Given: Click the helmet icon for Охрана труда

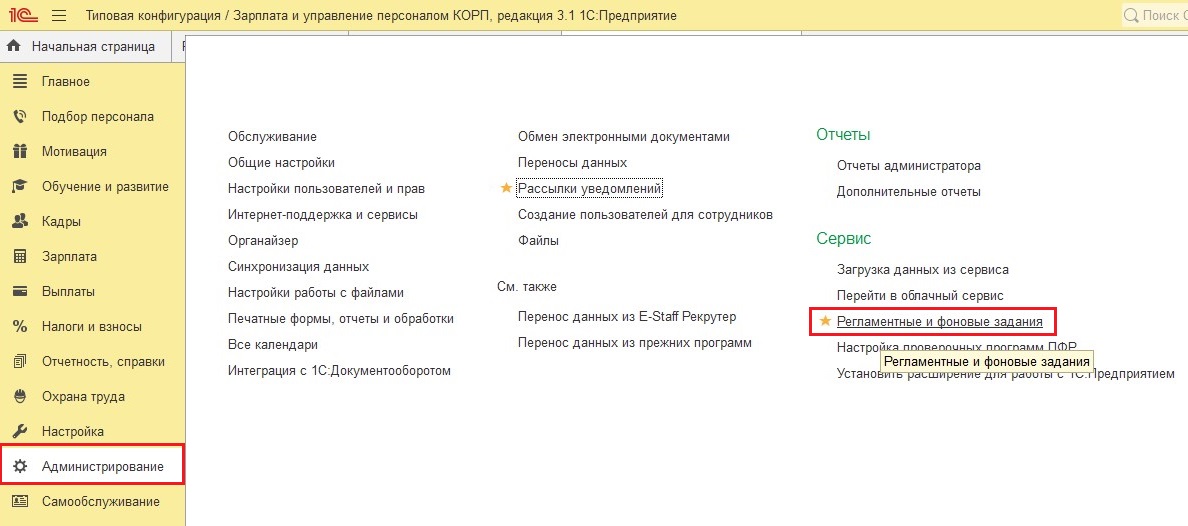Looking at the screenshot, I should (x=20, y=396).
